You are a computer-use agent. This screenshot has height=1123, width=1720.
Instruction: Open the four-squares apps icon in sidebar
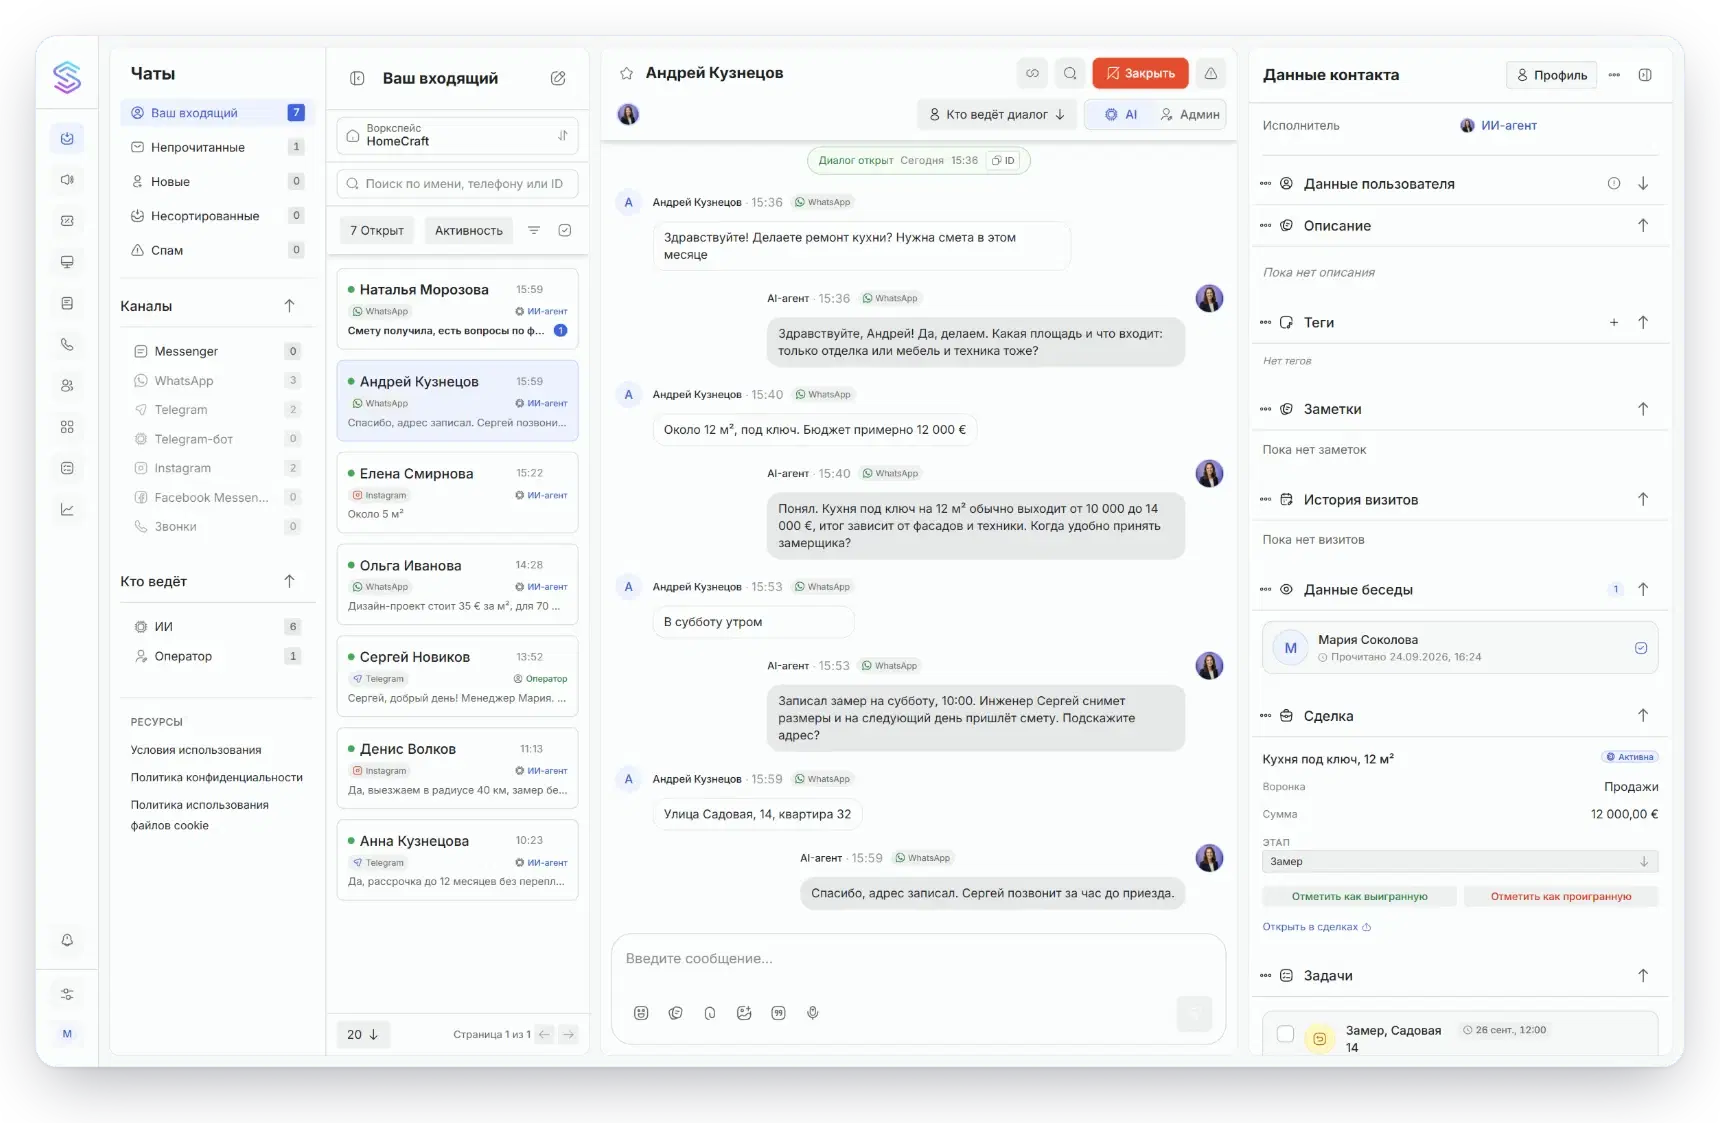(67, 427)
